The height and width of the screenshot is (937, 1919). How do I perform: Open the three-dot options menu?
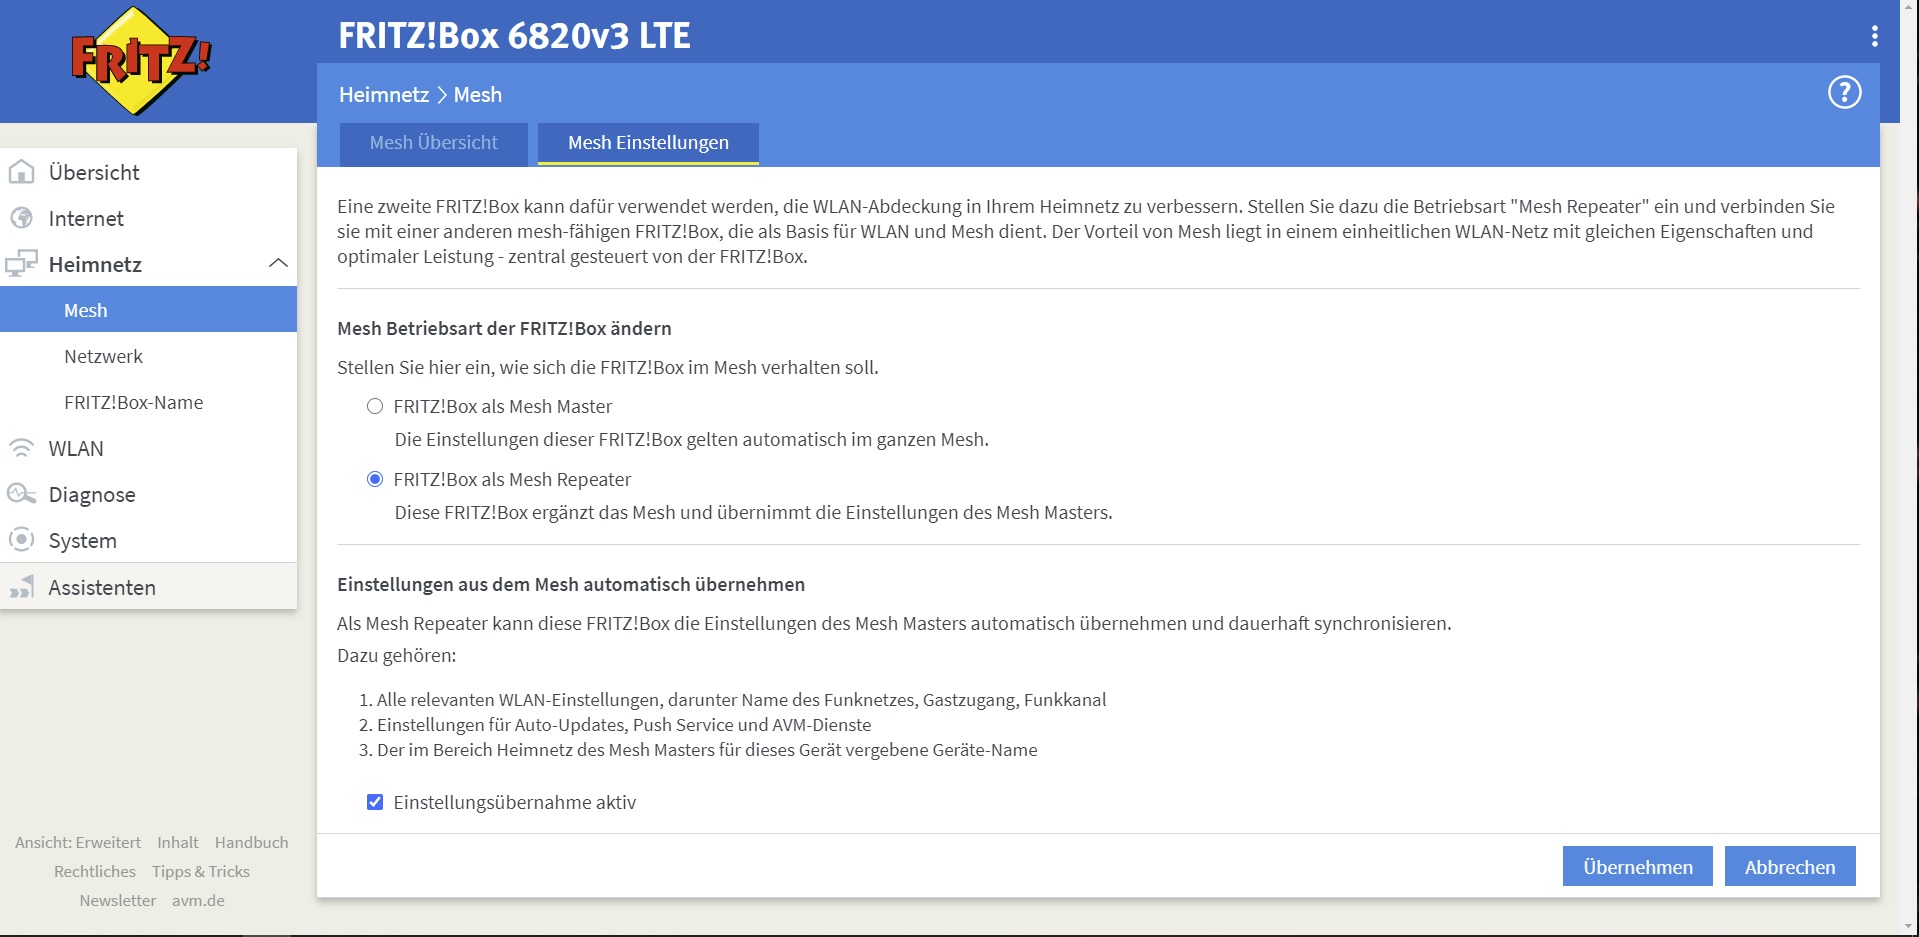pos(1874,36)
